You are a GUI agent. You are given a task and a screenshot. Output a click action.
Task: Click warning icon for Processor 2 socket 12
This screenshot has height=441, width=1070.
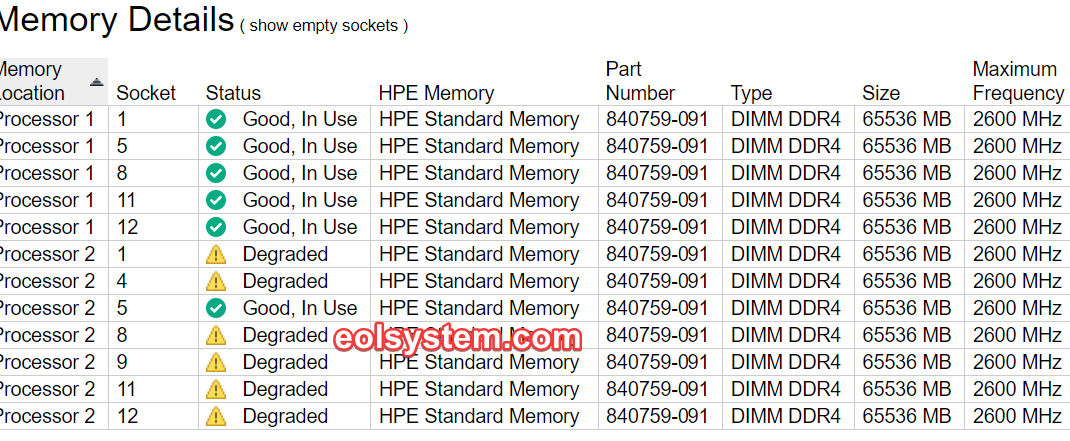(x=216, y=416)
